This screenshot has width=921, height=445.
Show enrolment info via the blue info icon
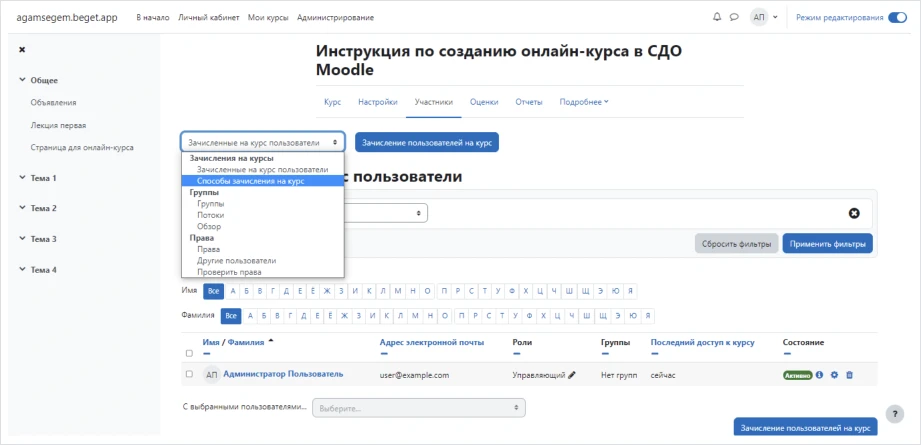point(820,375)
